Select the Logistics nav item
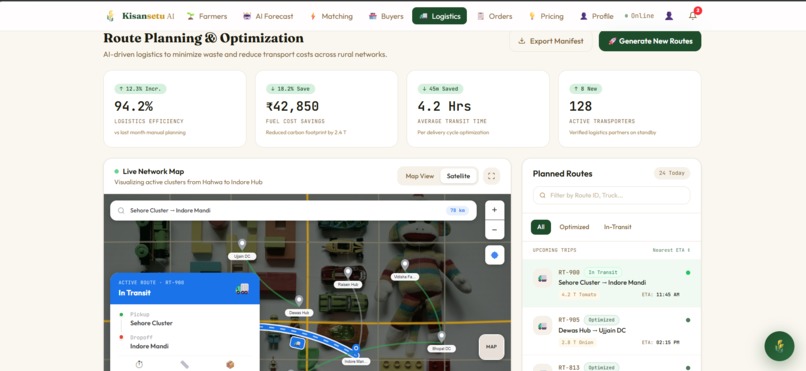Viewport: 806px width, 371px height. pyautogui.click(x=439, y=16)
